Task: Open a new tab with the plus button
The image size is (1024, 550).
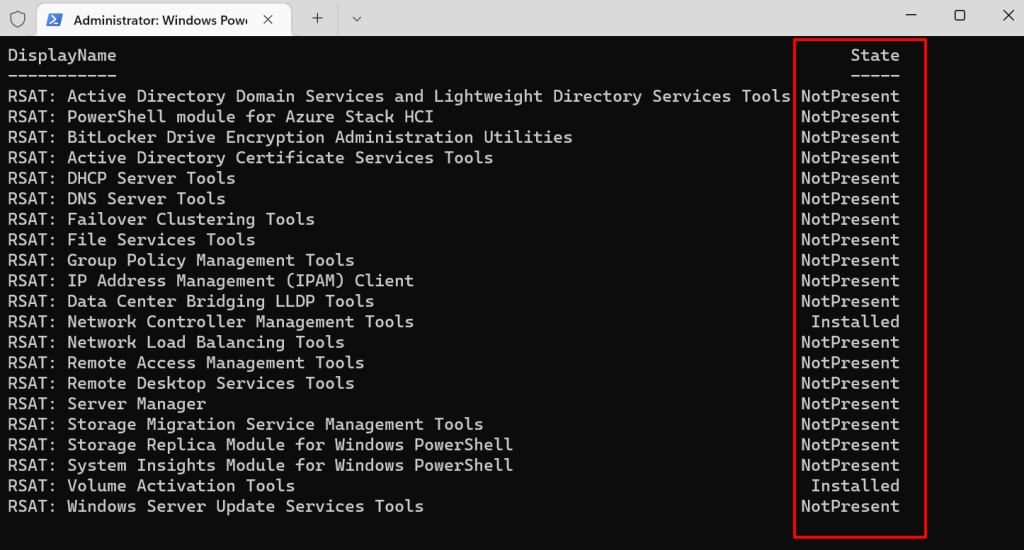Action: 317,18
